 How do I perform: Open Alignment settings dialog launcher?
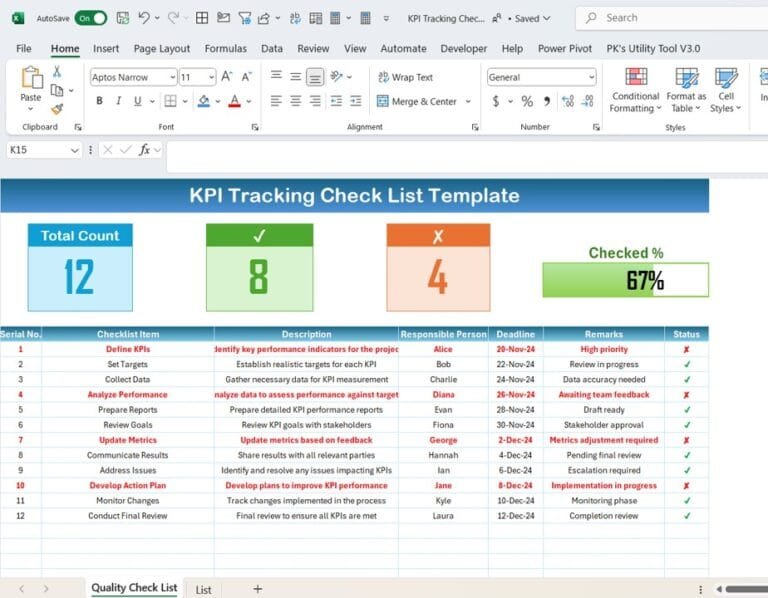click(x=475, y=127)
